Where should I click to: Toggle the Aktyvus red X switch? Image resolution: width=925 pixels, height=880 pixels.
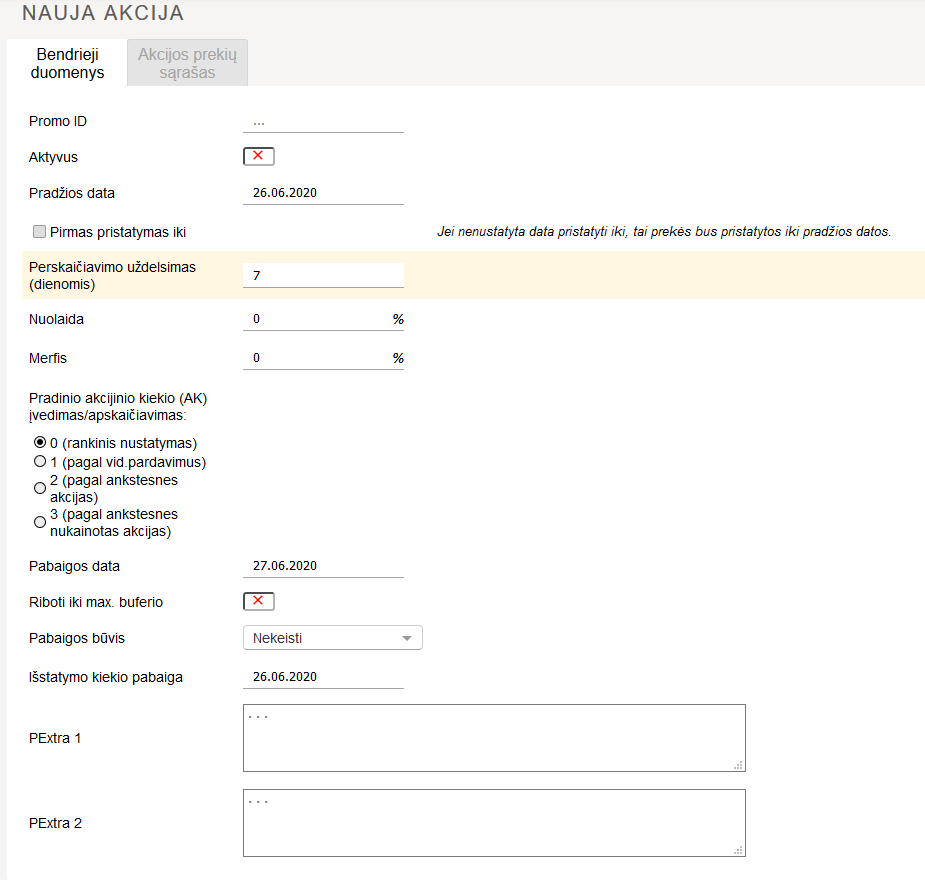tap(258, 156)
